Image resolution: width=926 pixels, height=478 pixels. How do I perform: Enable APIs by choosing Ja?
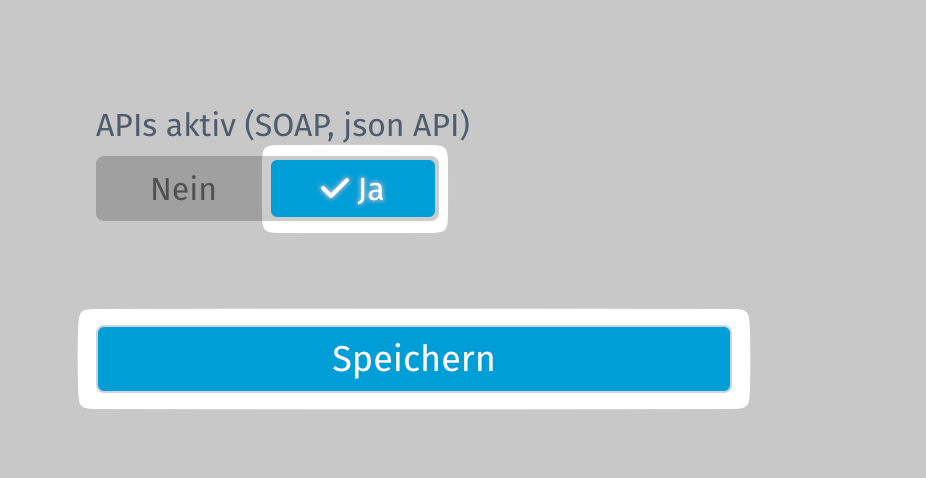[353, 188]
